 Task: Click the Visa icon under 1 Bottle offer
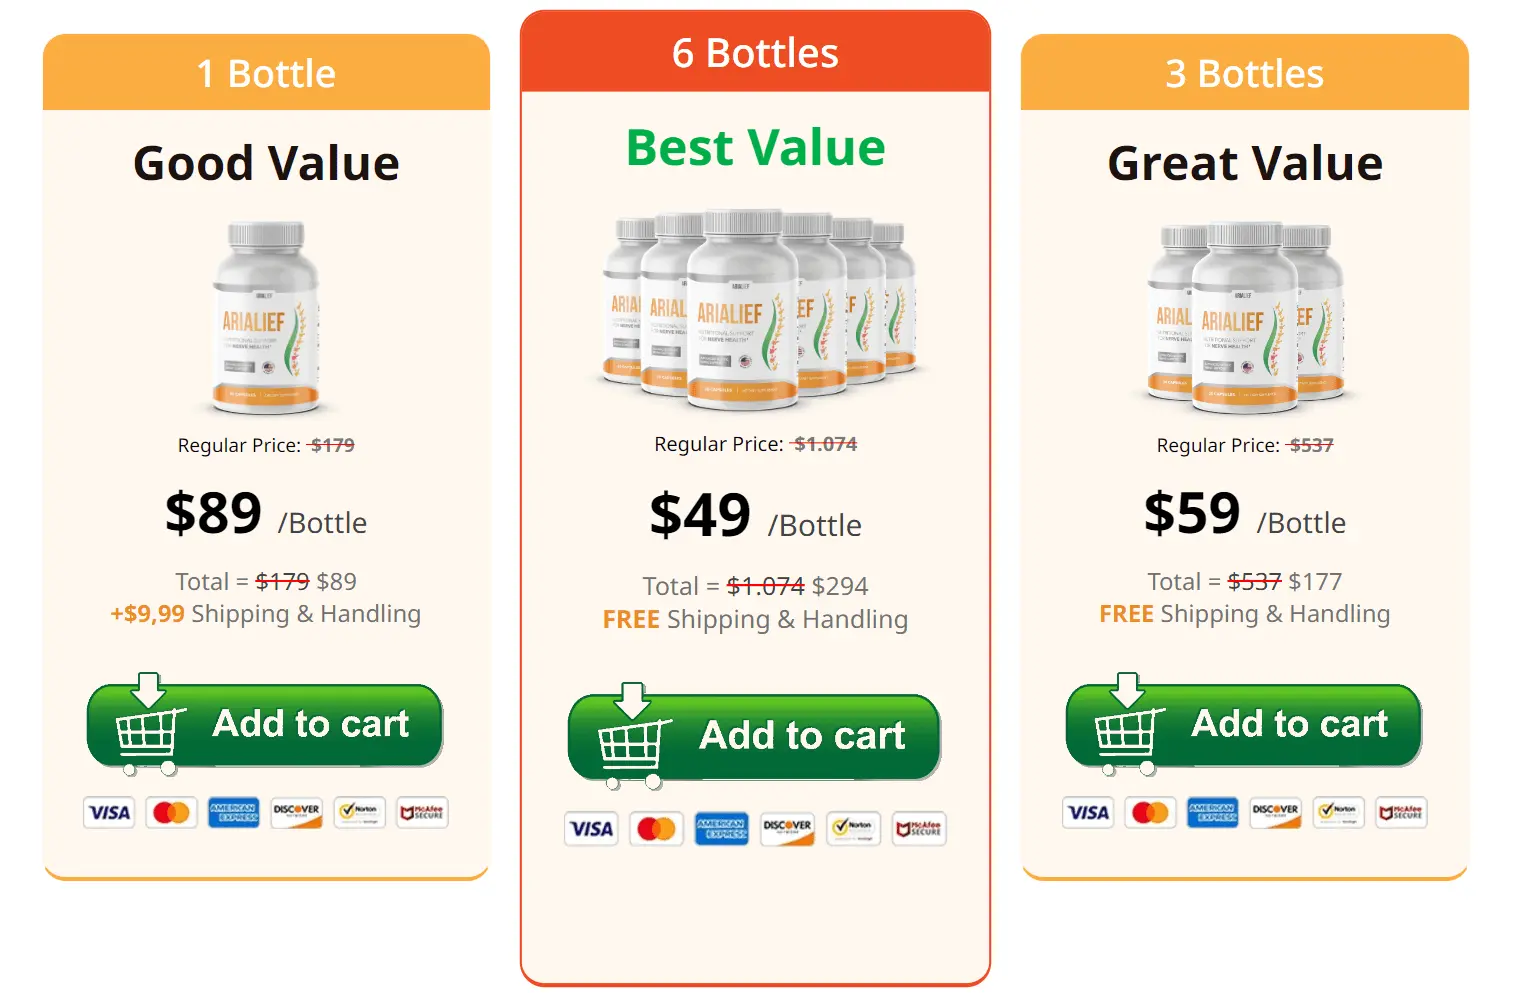[x=108, y=813]
